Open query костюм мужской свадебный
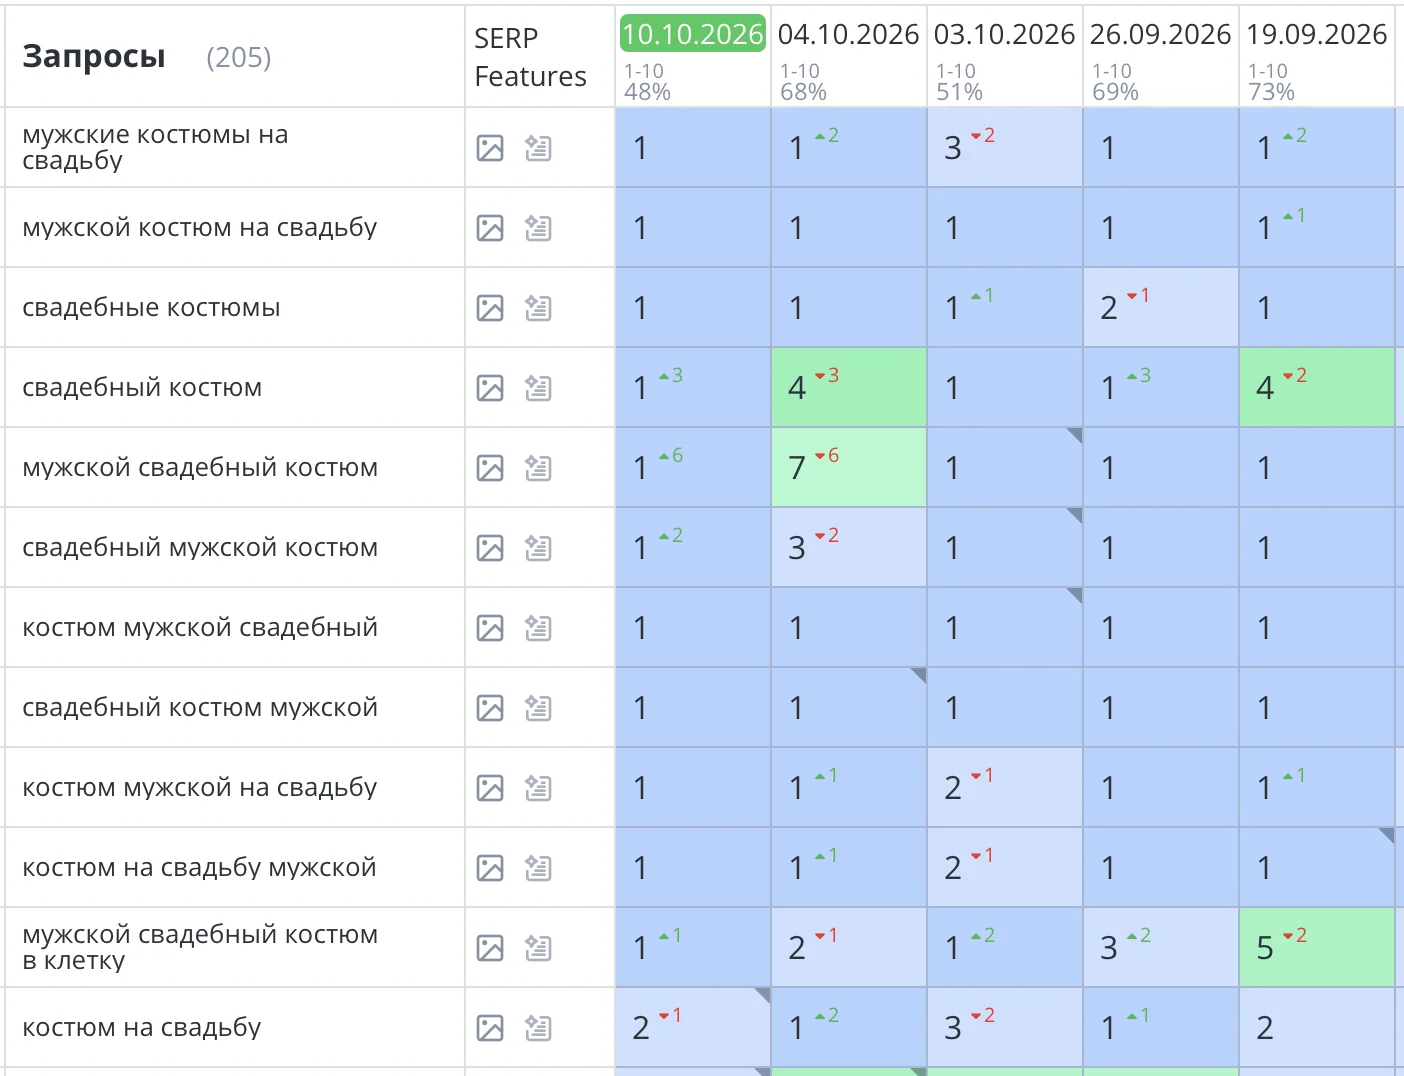 pos(200,628)
